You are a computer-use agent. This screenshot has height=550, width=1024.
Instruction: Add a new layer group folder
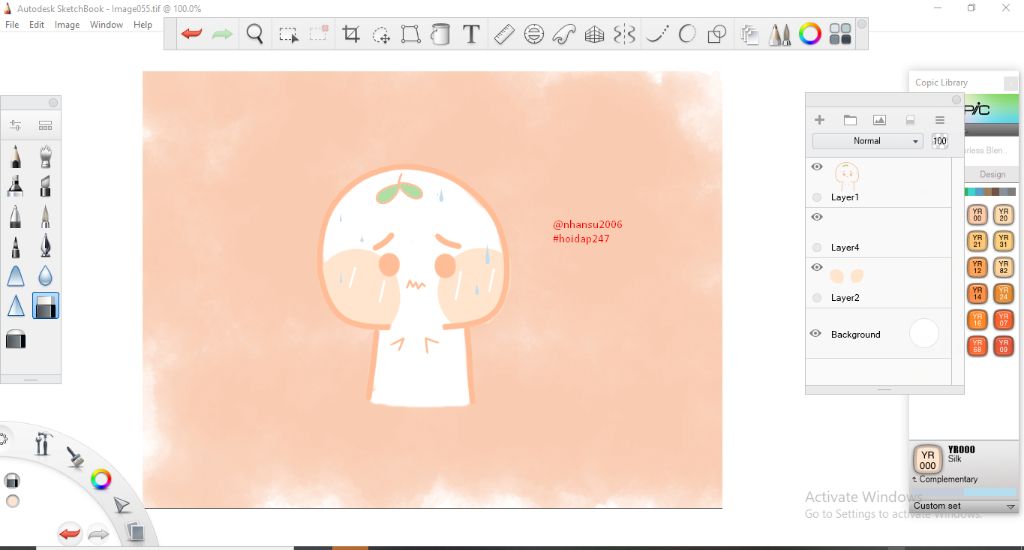click(x=850, y=120)
